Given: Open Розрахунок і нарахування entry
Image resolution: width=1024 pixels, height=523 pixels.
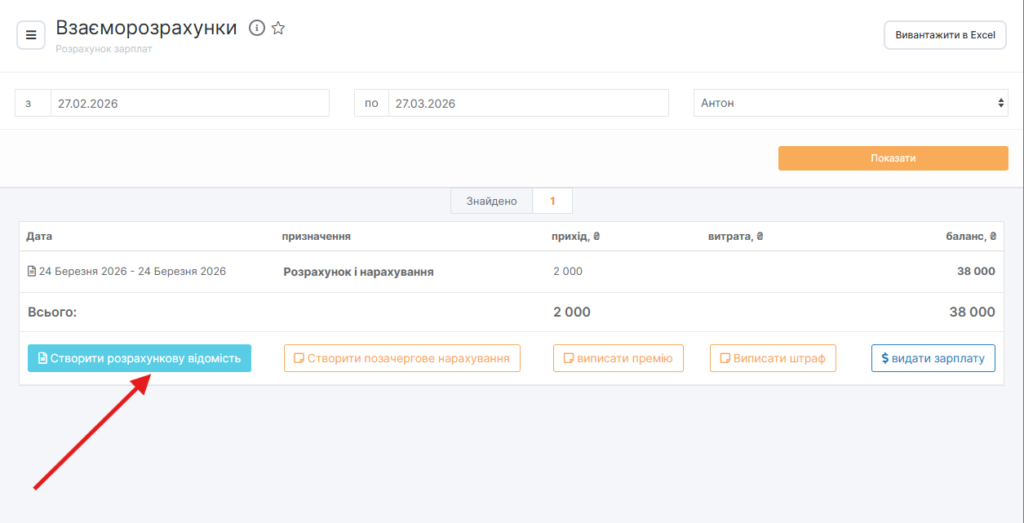Looking at the screenshot, I should pyautogui.click(x=358, y=271).
